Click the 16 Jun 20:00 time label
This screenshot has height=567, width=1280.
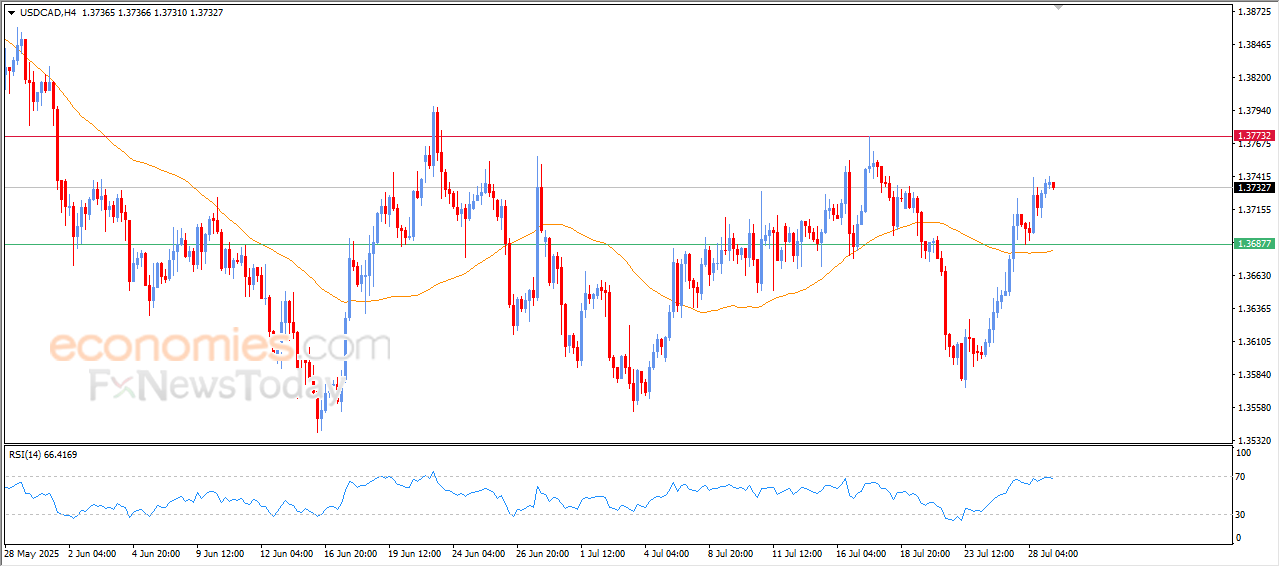click(x=352, y=553)
